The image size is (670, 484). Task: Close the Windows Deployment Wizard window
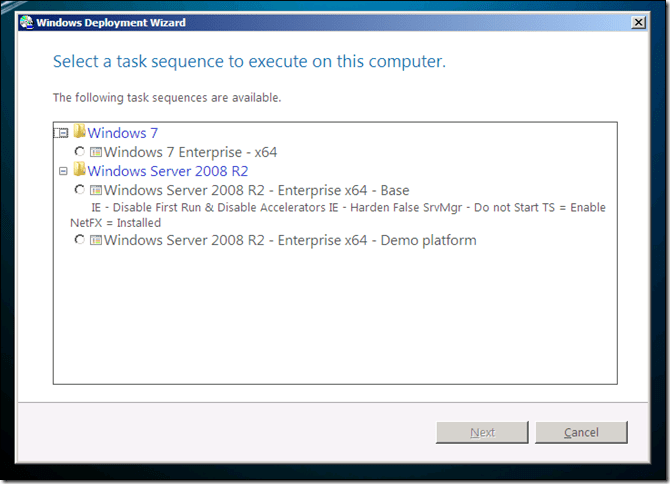click(x=639, y=22)
